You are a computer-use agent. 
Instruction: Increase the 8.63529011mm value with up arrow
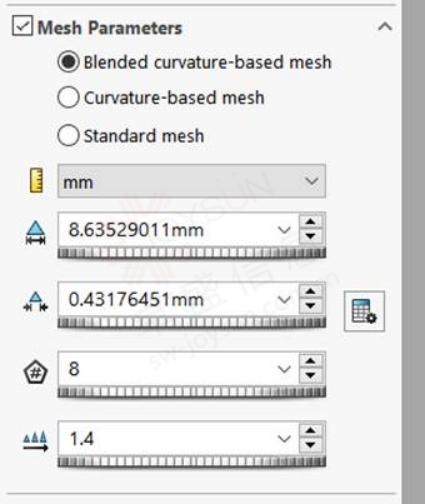point(311,223)
